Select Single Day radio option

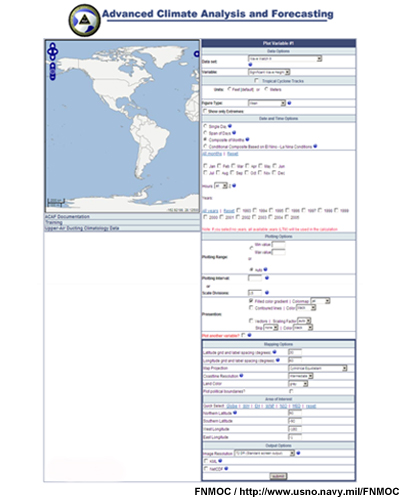205,126
